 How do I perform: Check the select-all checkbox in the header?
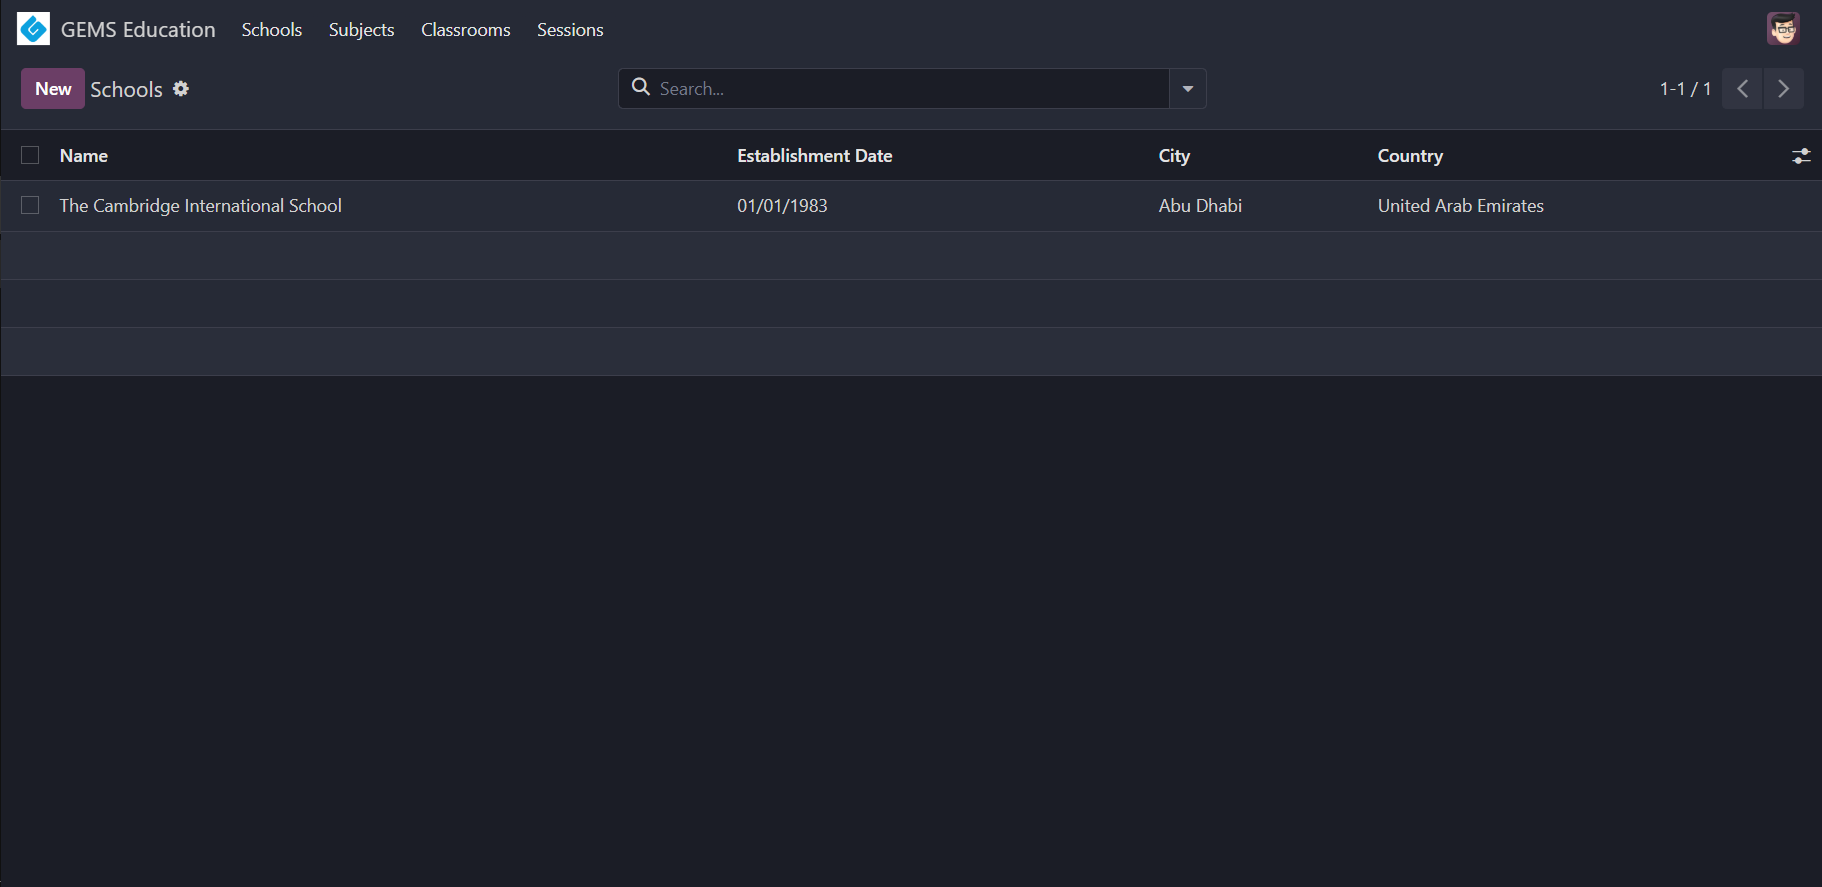(x=29, y=155)
